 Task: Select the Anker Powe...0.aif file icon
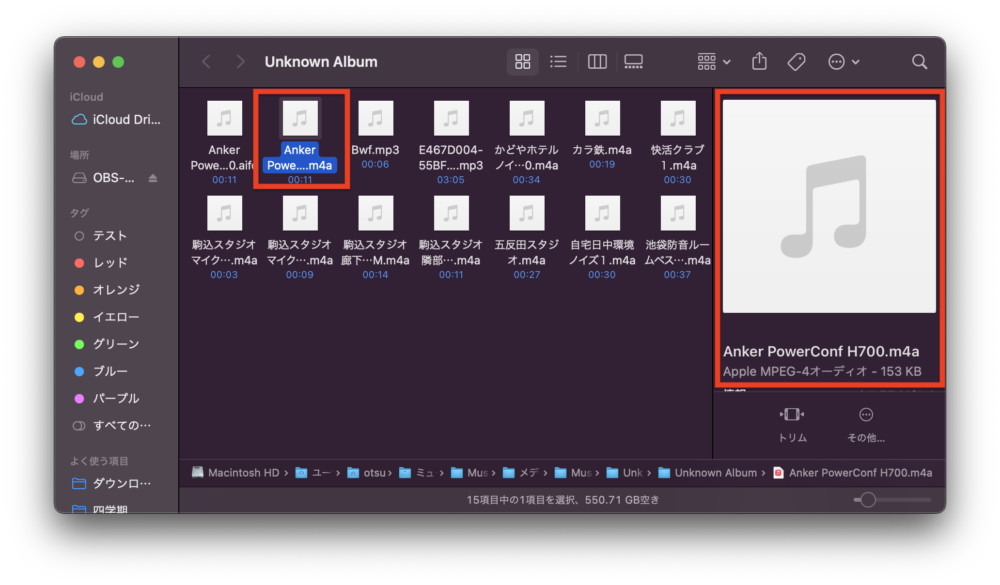[x=224, y=118]
